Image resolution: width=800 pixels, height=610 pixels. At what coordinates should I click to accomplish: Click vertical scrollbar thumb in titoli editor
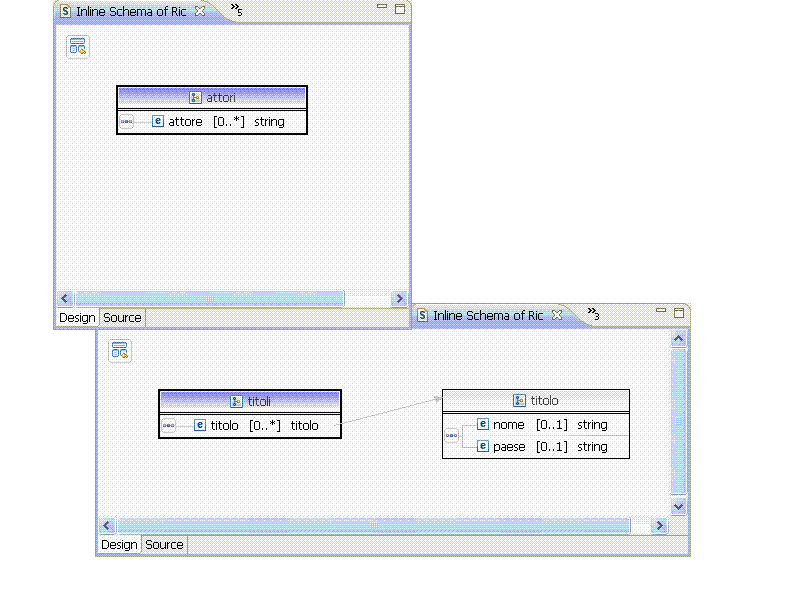(x=678, y=421)
